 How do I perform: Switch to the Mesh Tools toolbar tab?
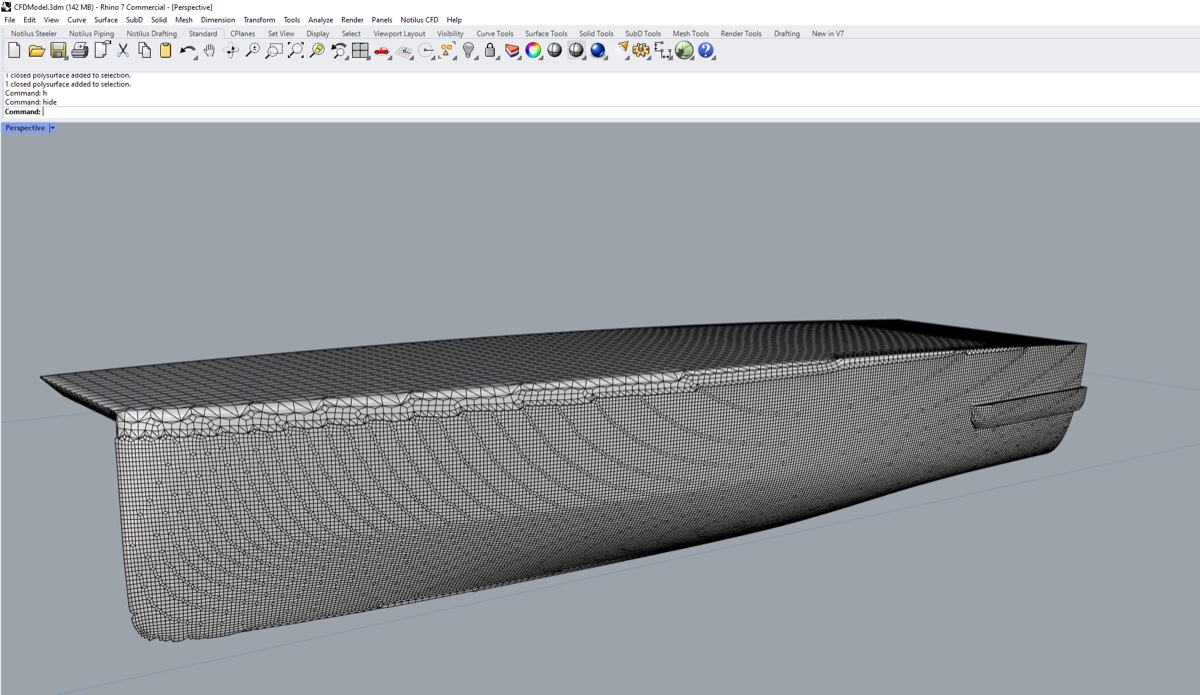pos(691,33)
